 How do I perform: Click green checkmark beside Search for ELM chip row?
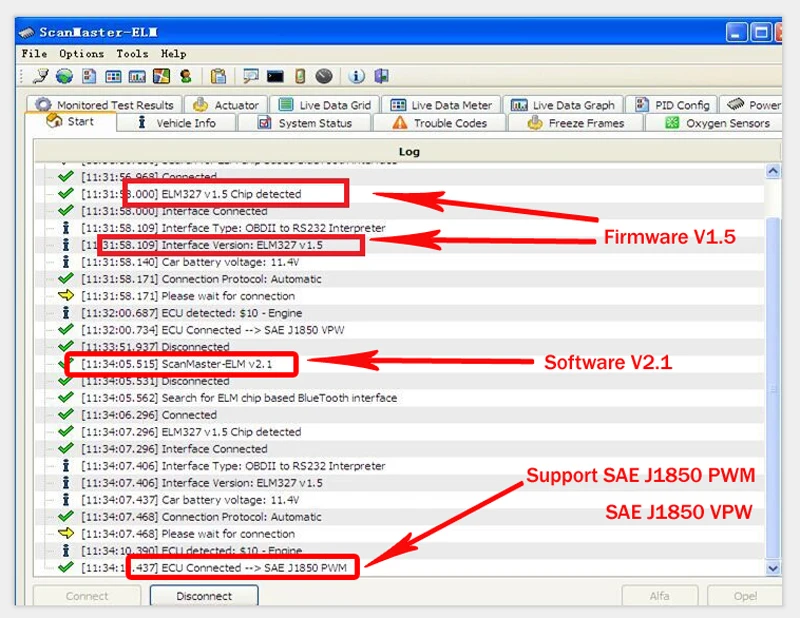coord(66,397)
